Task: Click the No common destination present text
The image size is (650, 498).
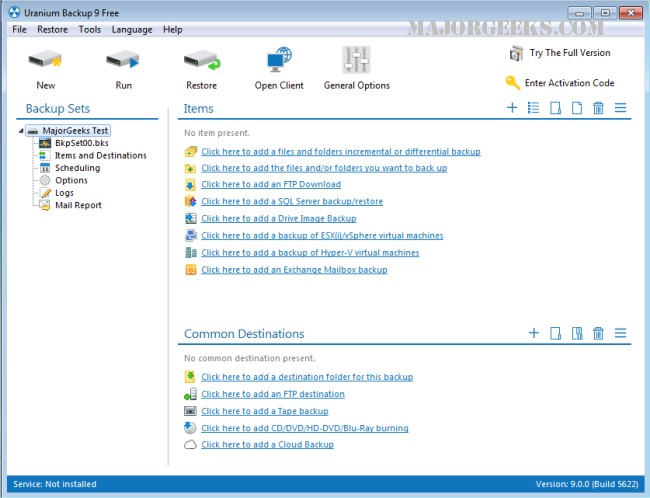Action: point(250,358)
